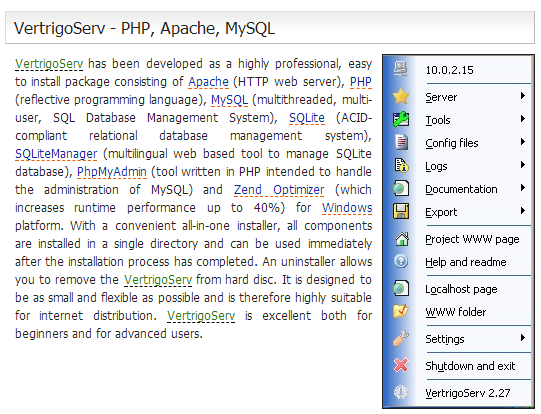Open the Config files menu entry

tap(452, 143)
